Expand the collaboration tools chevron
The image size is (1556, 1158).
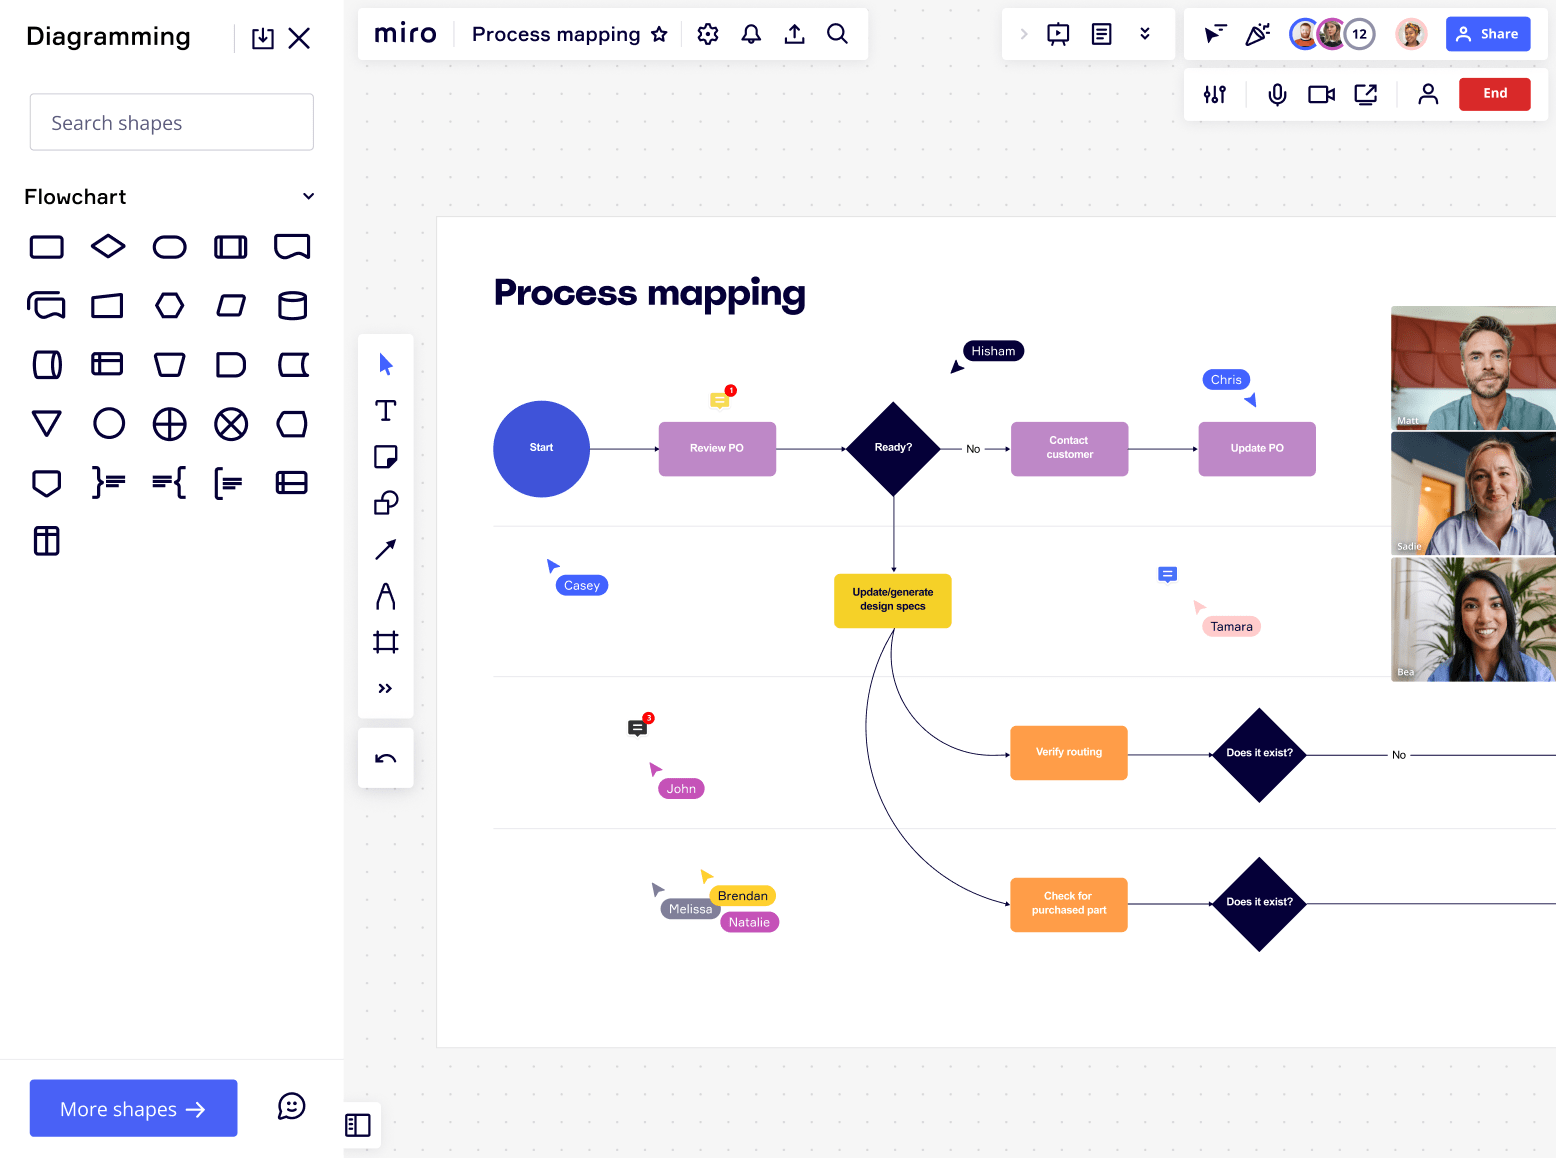pyautogui.click(x=1145, y=33)
